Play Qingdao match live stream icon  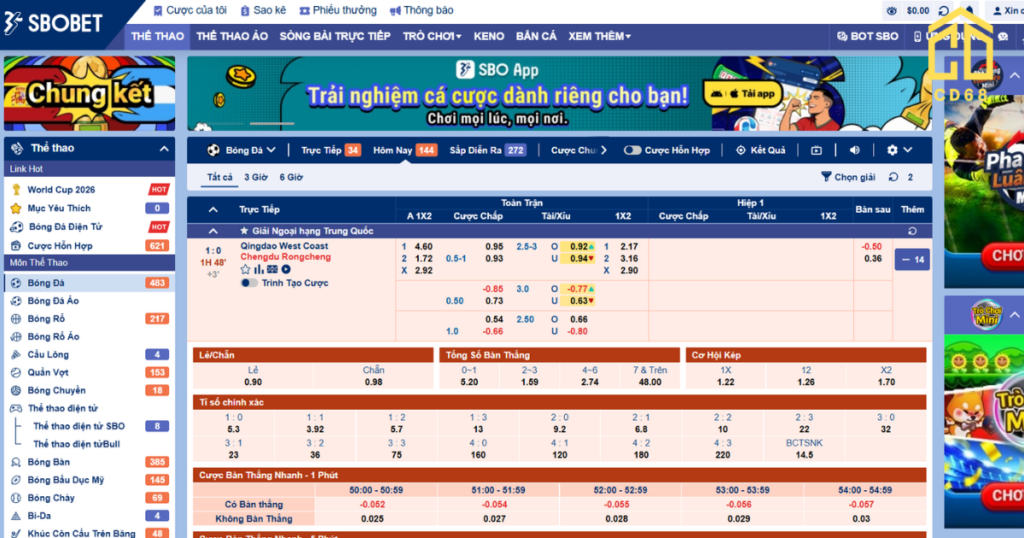(285, 269)
